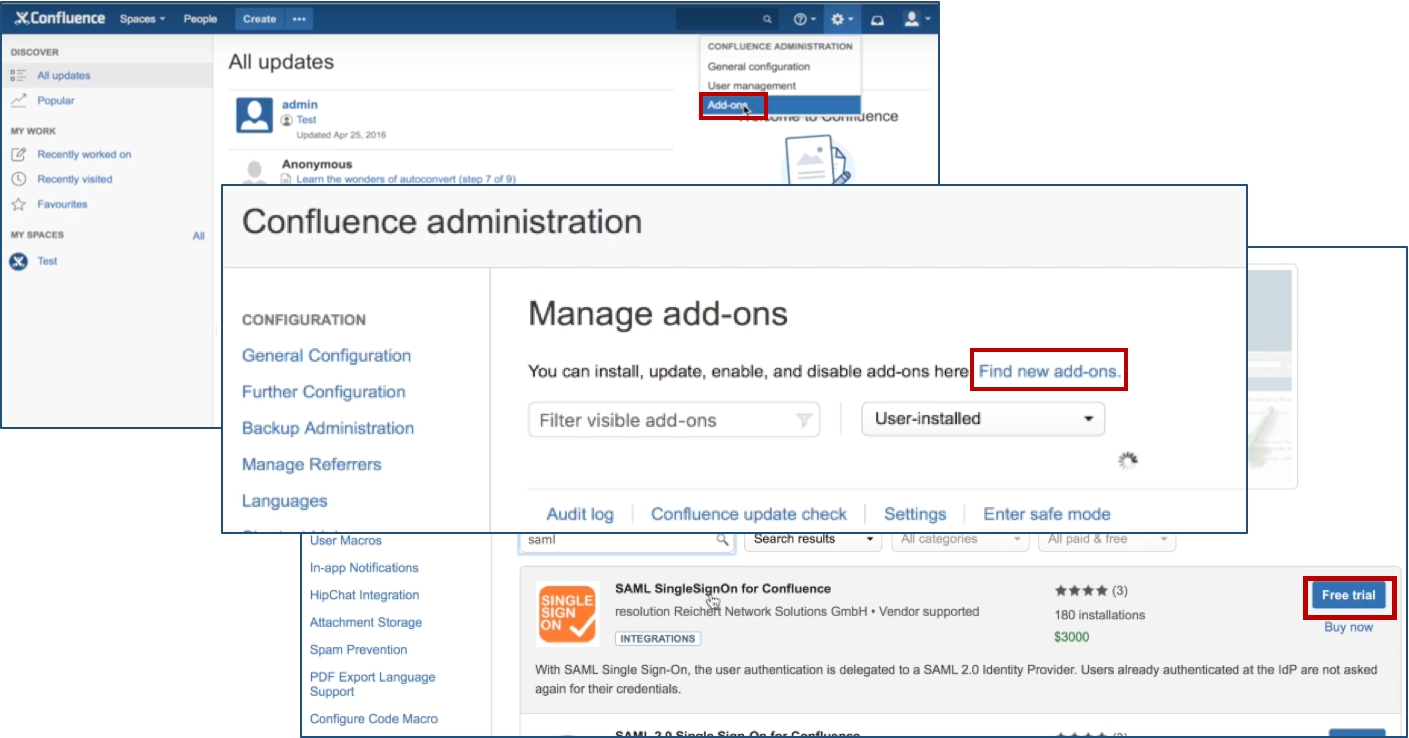Click the admin user avatar
The width and height of the screenshot is (1409, 738).
pos(254,115)
